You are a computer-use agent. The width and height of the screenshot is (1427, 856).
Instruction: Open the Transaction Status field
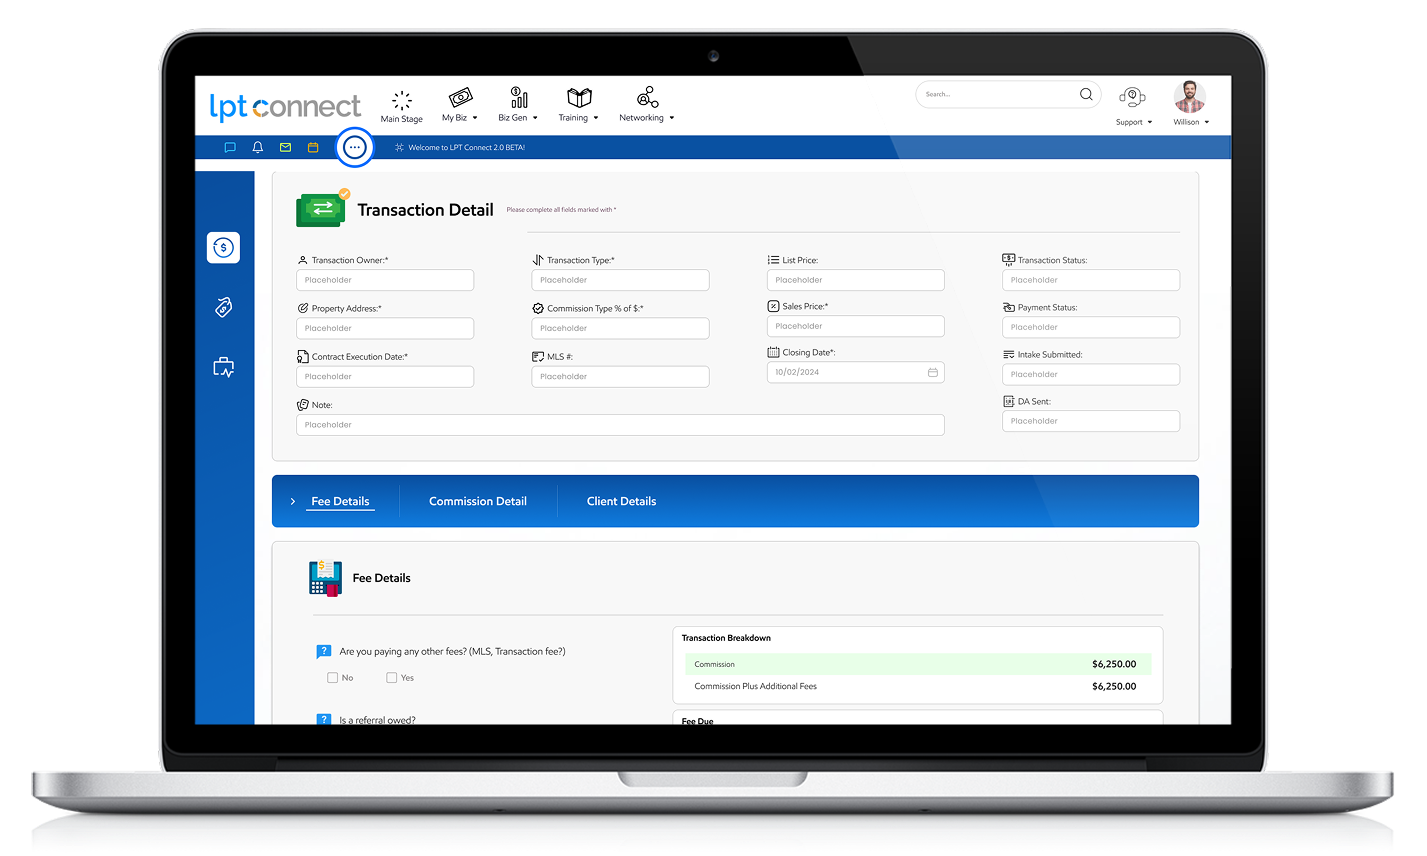(1091, 280)
